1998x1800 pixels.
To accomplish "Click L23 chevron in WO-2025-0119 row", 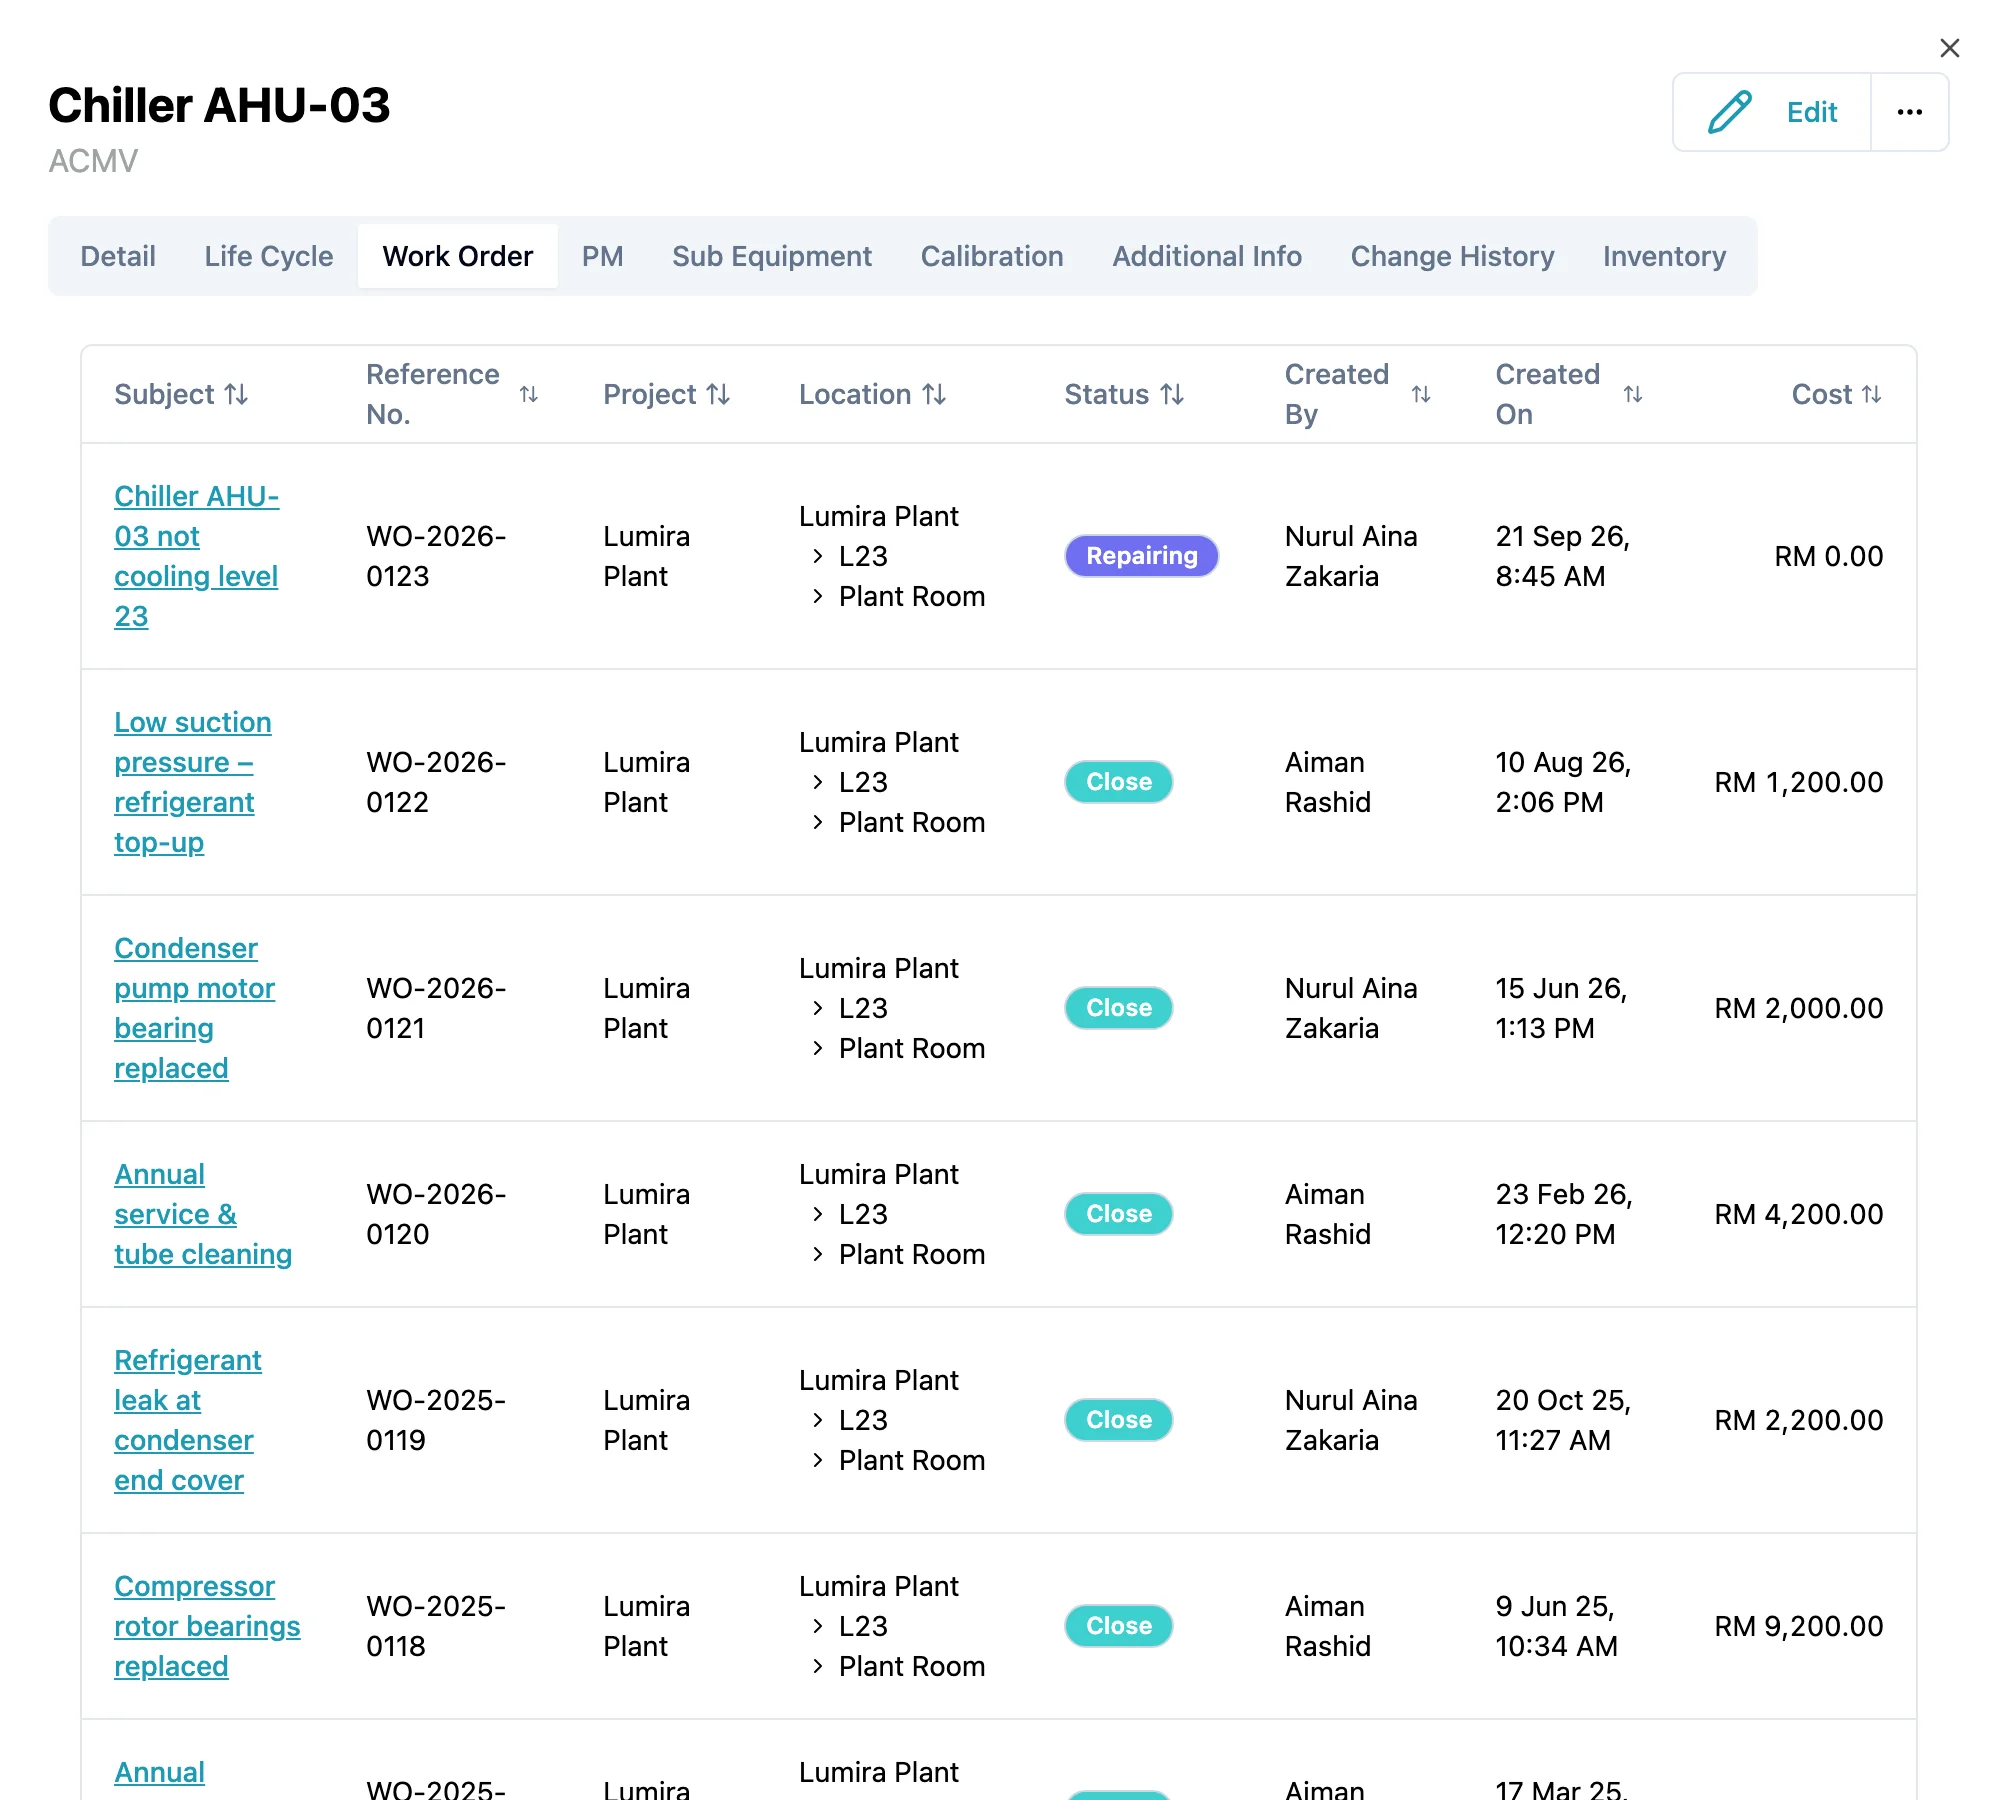I will (x=818, y=1420).
